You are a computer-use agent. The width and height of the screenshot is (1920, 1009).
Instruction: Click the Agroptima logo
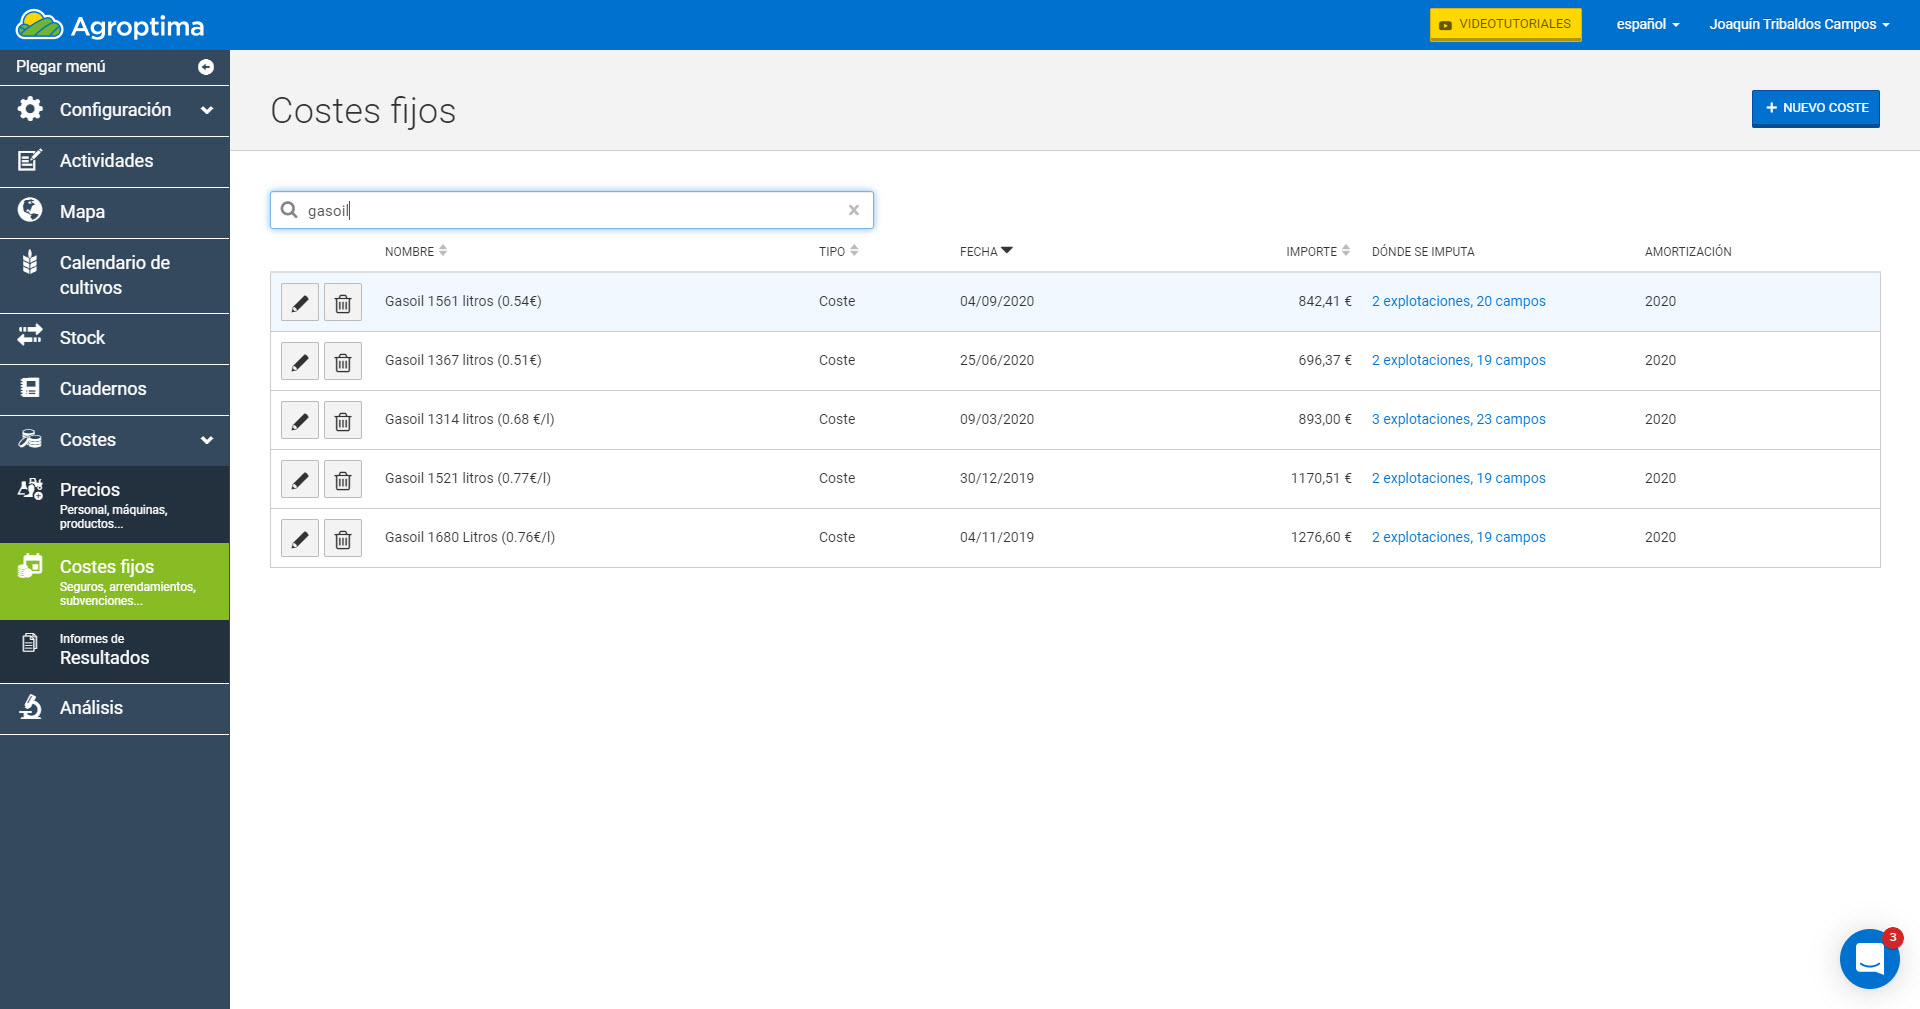click(110, 25)
